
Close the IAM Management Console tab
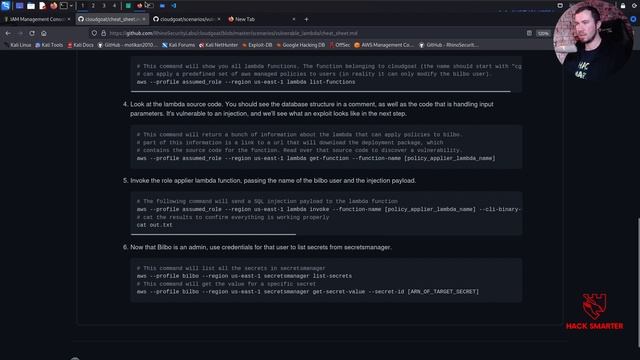69,19
